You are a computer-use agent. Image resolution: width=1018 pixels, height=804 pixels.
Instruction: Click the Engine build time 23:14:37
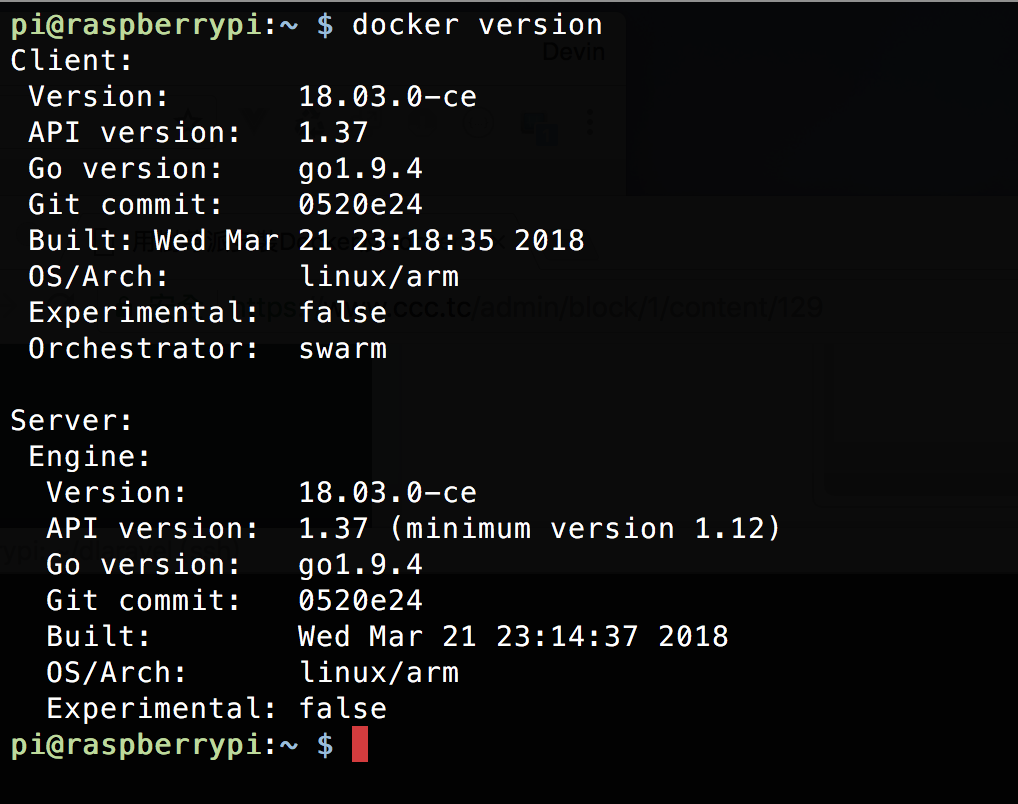click(x=567, y=636)
